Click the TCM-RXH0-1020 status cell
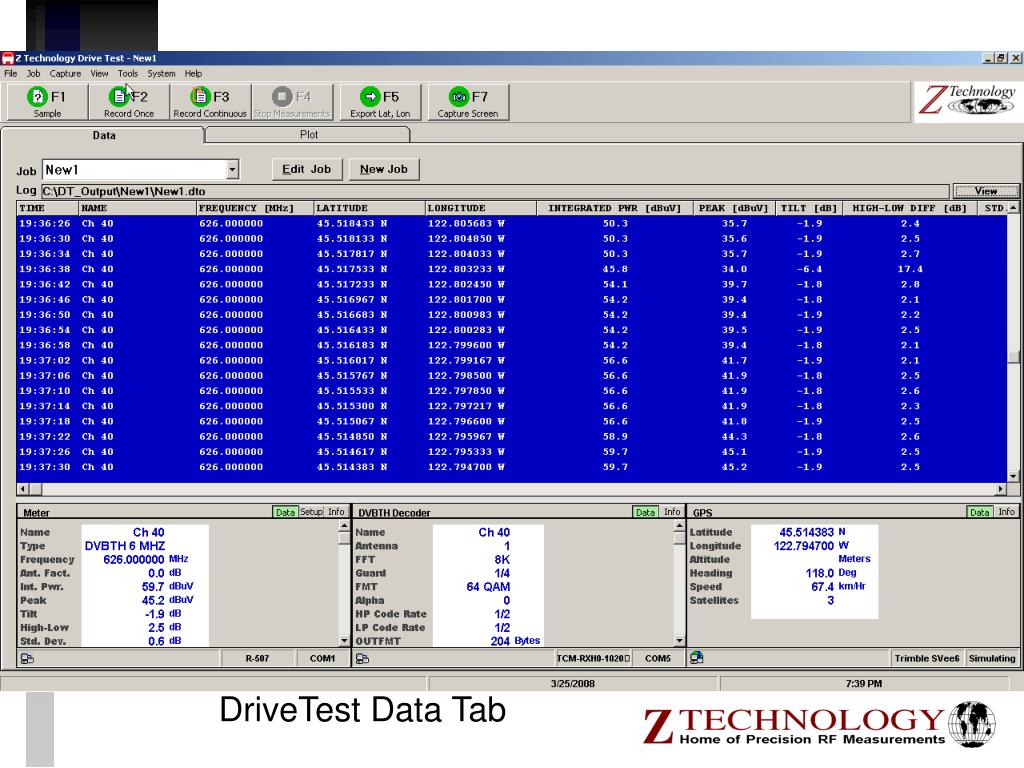Image resolution: width=1024 pixels, height=768 pixels. (594, 658)
